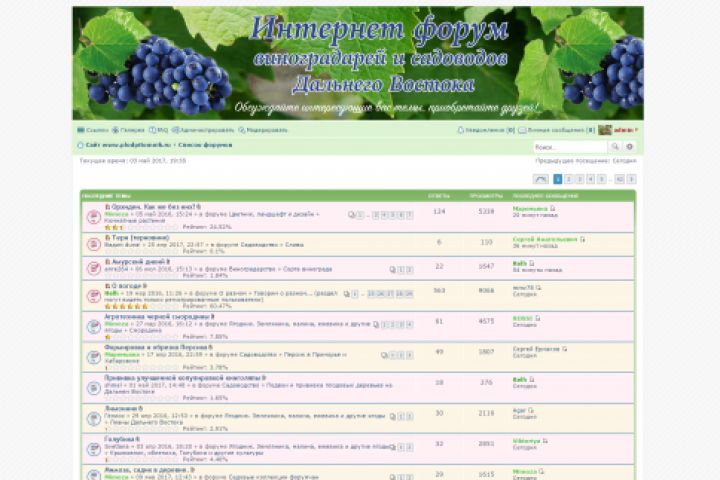Click the topic status icon for Лимонник
This screenshot has height=480, width=720.
click(94, 418)
